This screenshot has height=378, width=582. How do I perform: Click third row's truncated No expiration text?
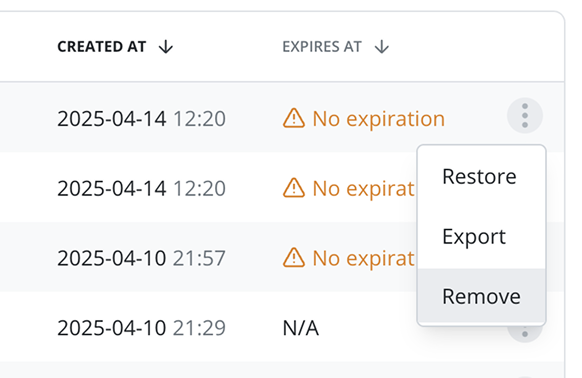tap(363, 258)
